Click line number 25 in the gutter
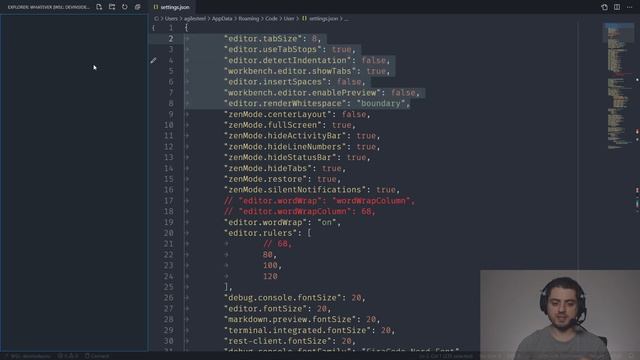 (x=169, y=287)
